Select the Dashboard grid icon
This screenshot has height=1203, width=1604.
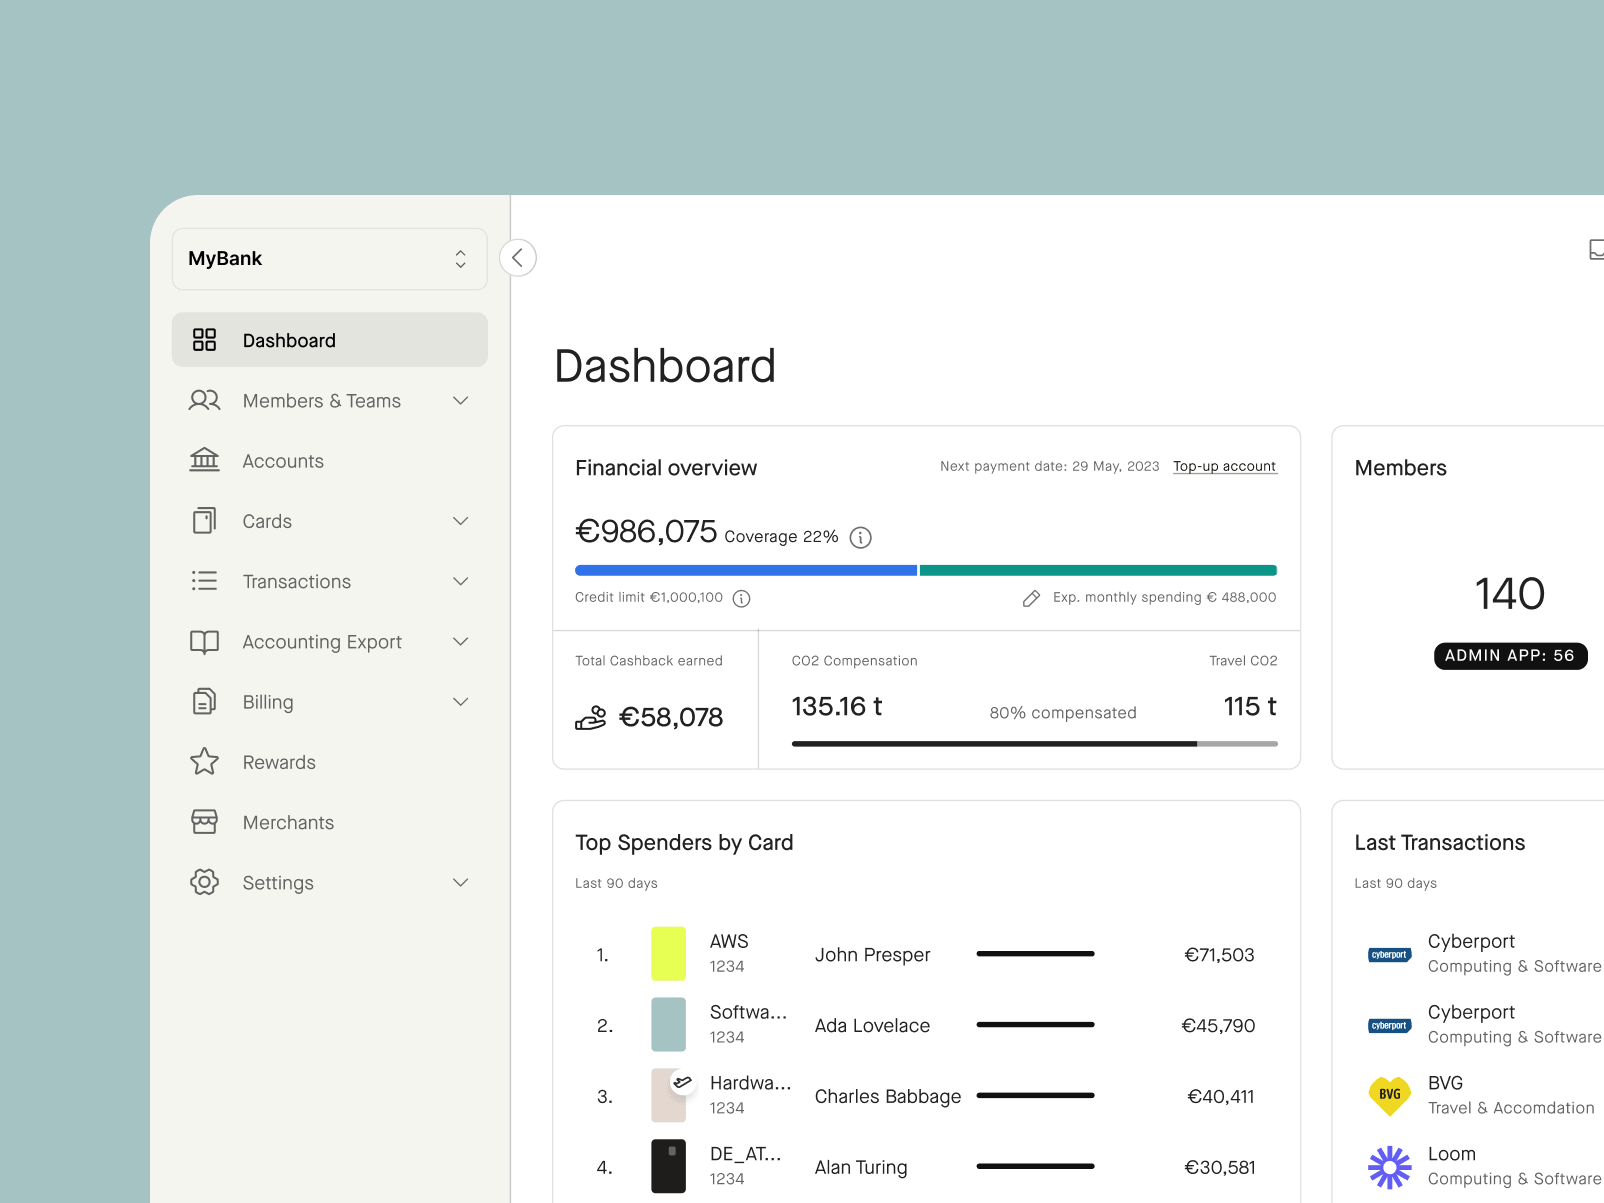click(x=204, y=339)
